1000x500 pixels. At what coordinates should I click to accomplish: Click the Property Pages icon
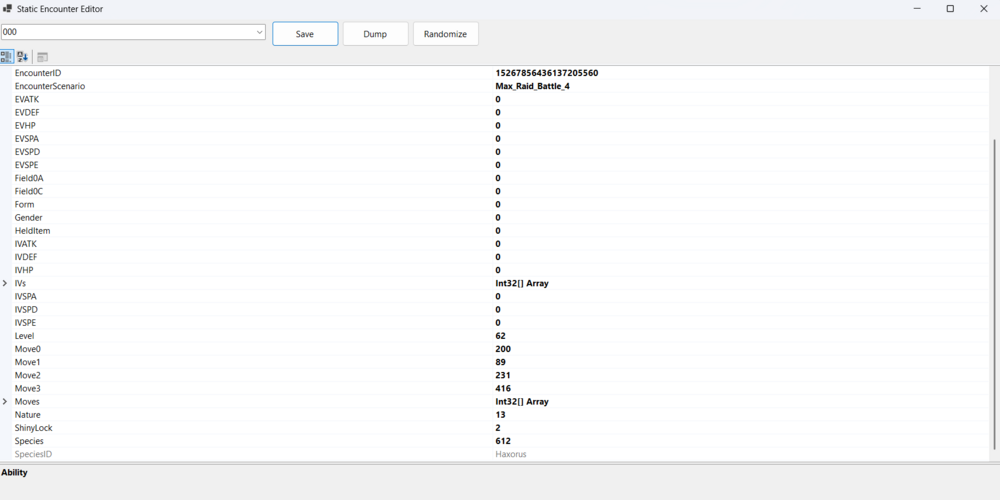tap(43, 57)
